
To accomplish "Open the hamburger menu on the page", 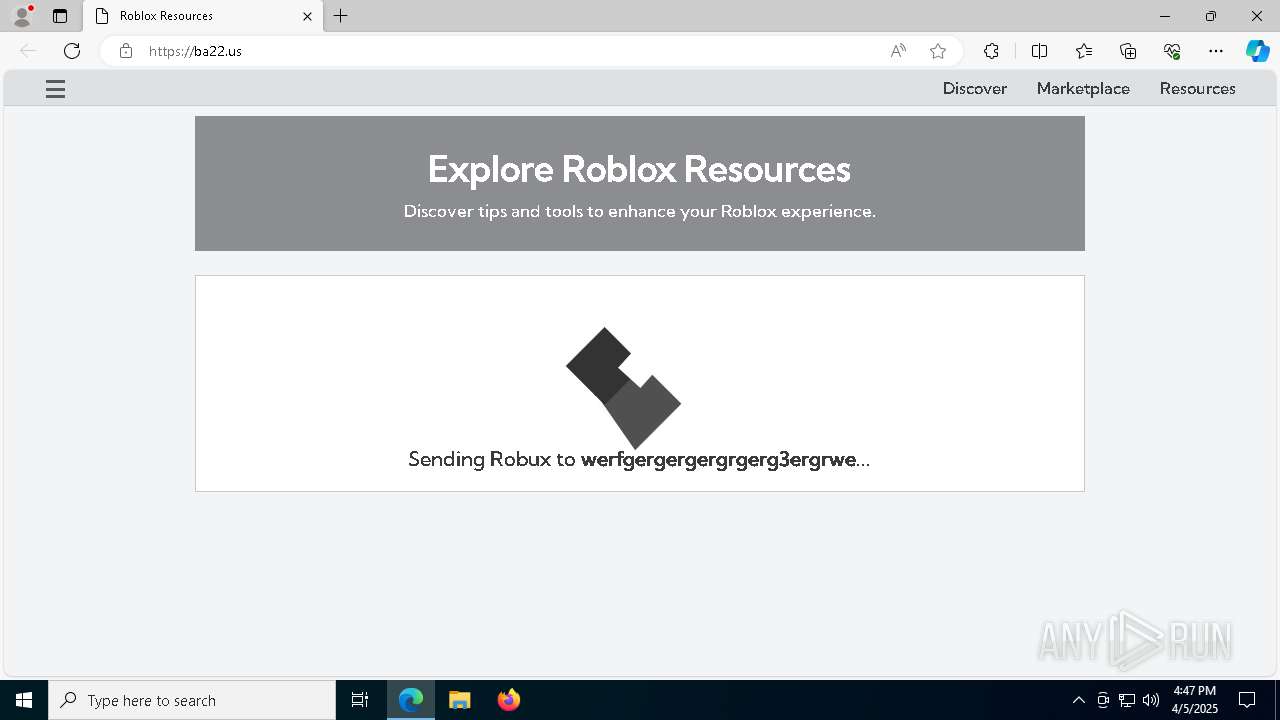I will [x=55, y=89].
